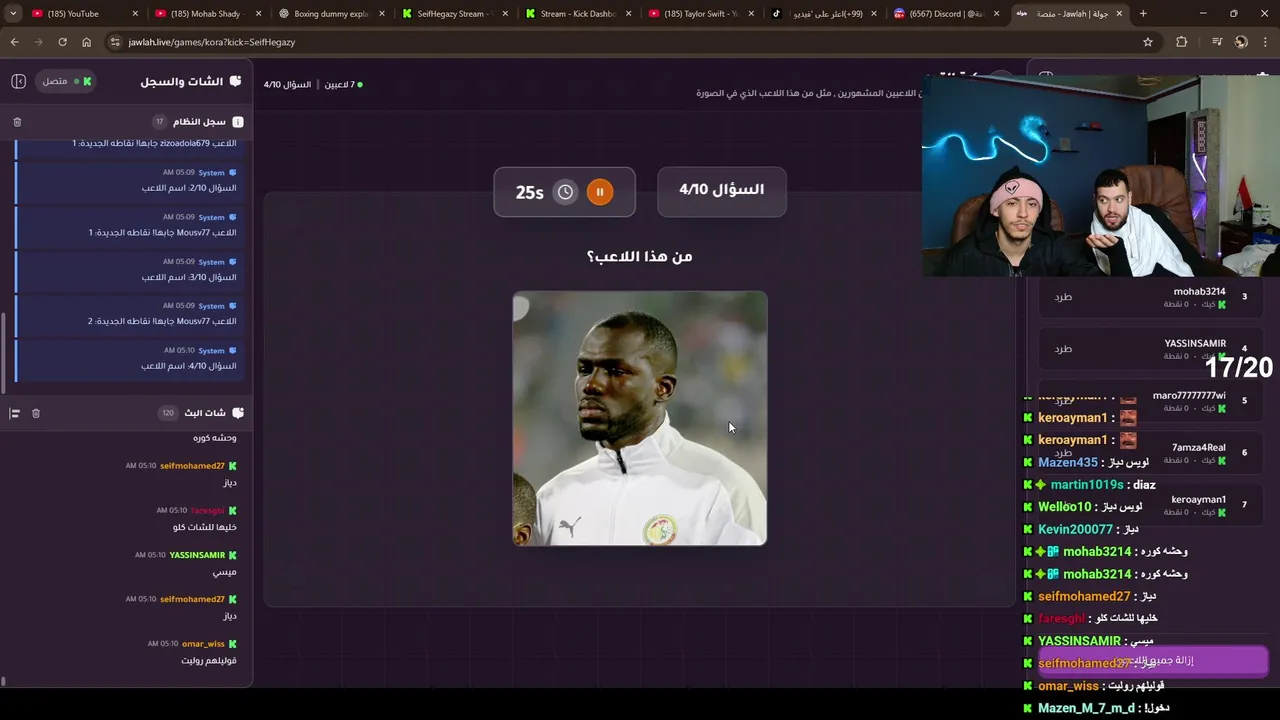The height and width of the screenshot is (720, 1280).
Task: Go back in browser history
Action: [x=14, y=42]
